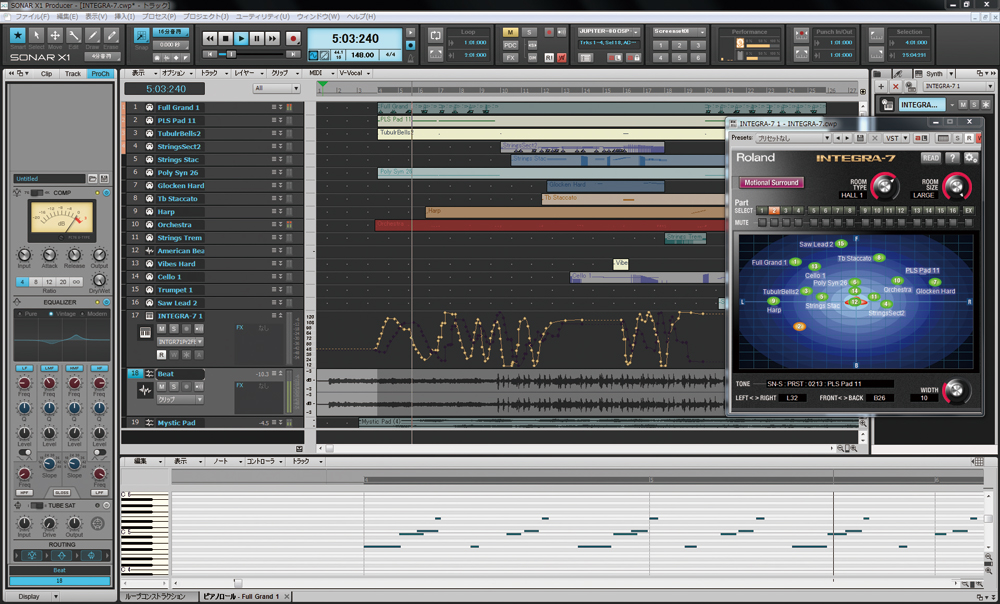Open the browser folder icon tab

[x=878, y=73]
